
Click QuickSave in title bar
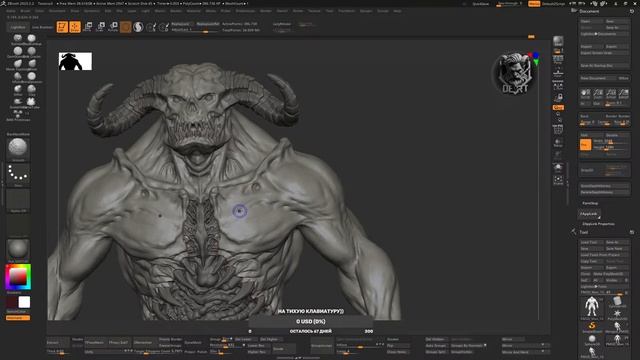(480, 4)
